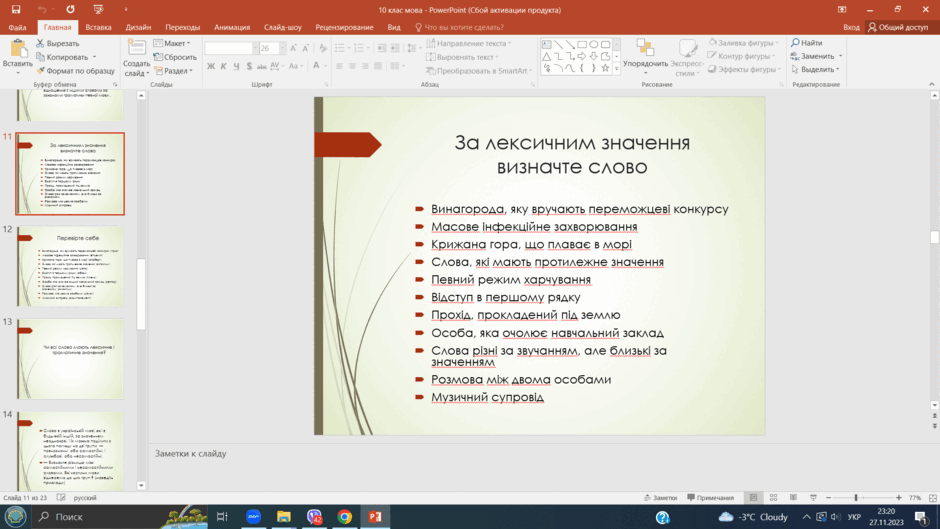Switch to slide sorter view in status bar

click(773, 498)
